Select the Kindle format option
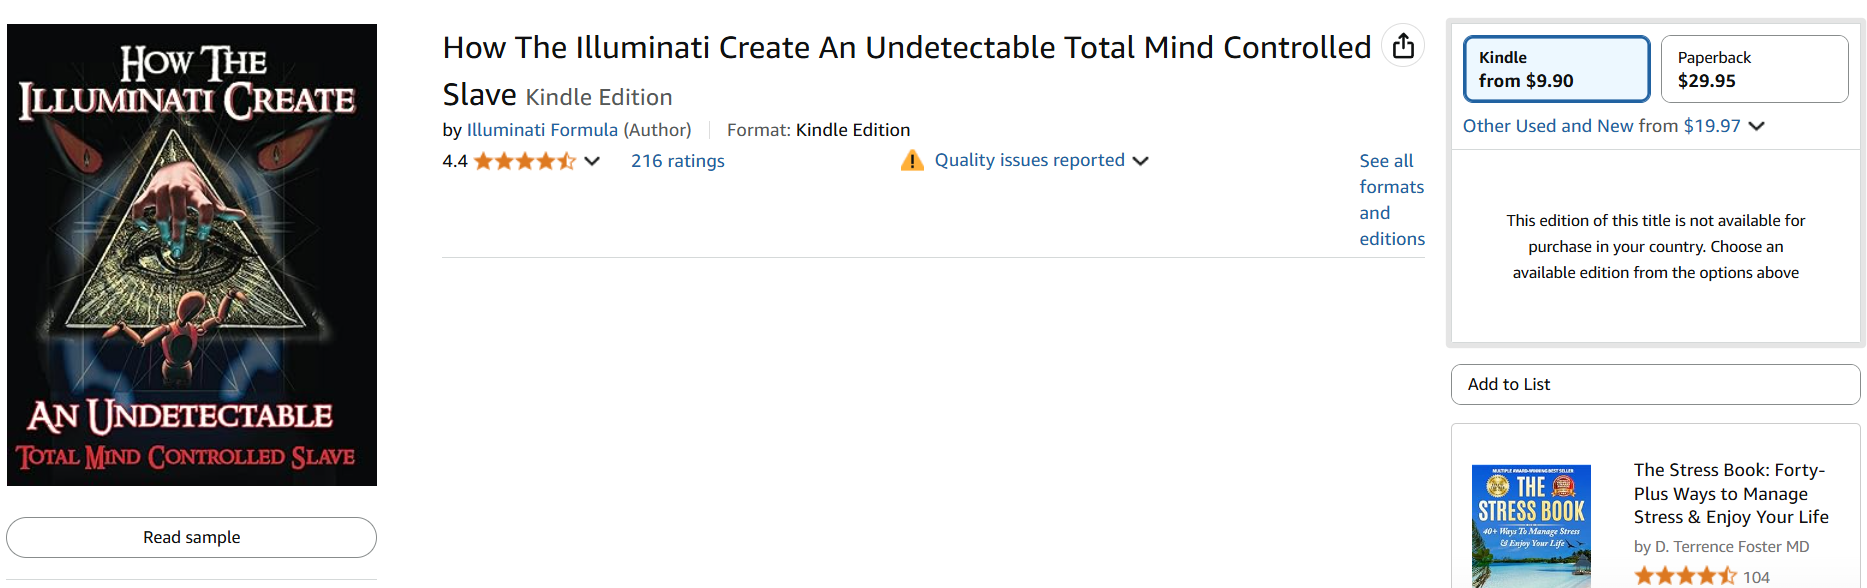Image resolution: width=1867 pixels, height=588 pixels. tap(1556, 69)
